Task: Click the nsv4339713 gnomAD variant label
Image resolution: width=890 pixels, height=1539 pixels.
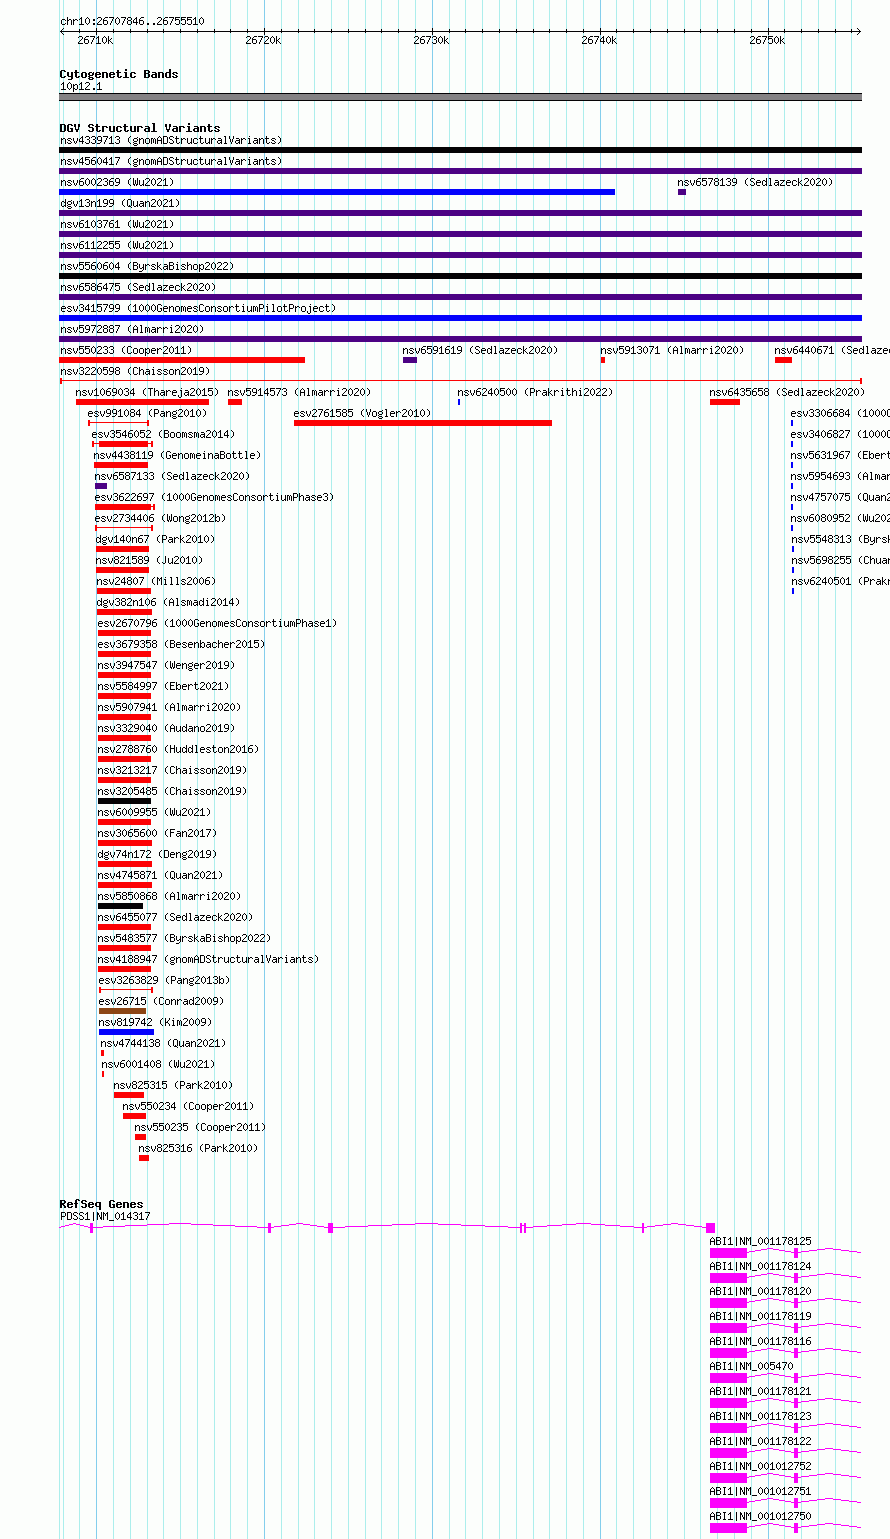Action: pyautogui.click(x=171, y=140)
